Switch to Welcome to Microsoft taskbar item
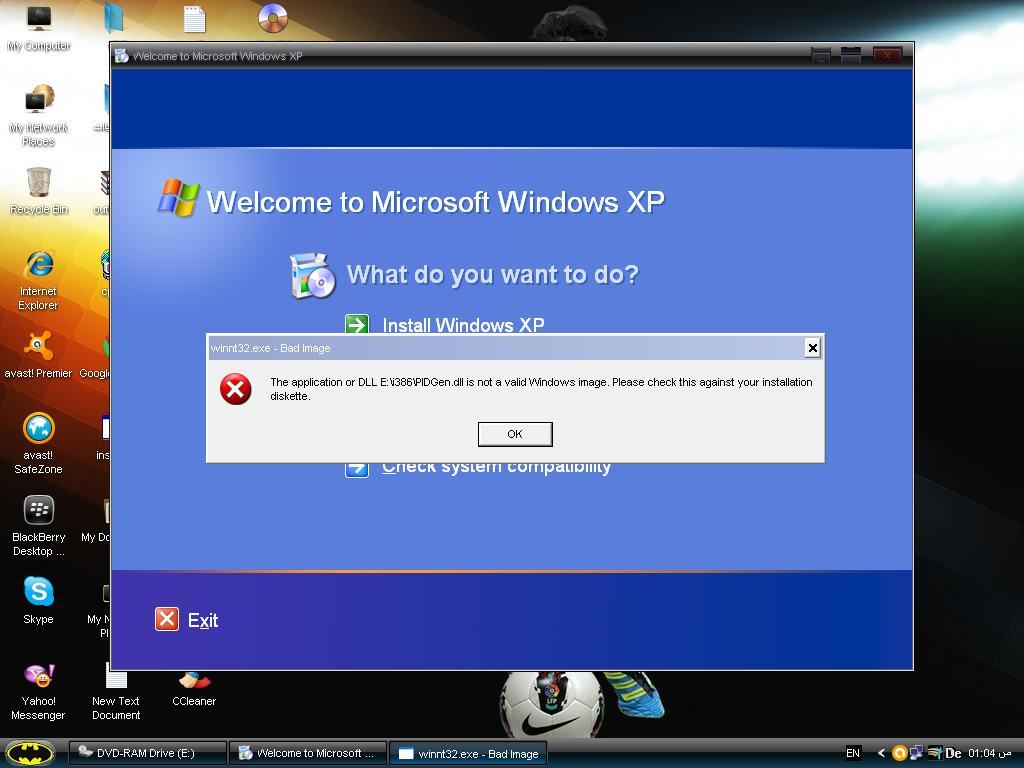This screenshot has width=1024, height=768. (x=308, y=753)
